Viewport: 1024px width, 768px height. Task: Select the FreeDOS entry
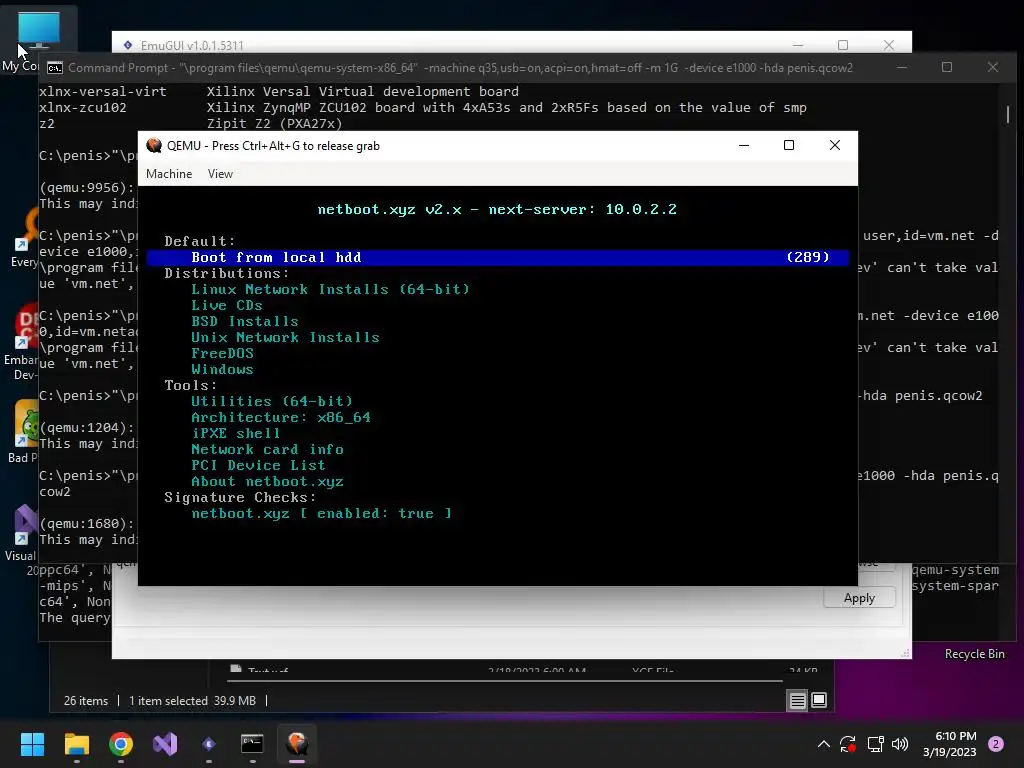tap(222, 353)
